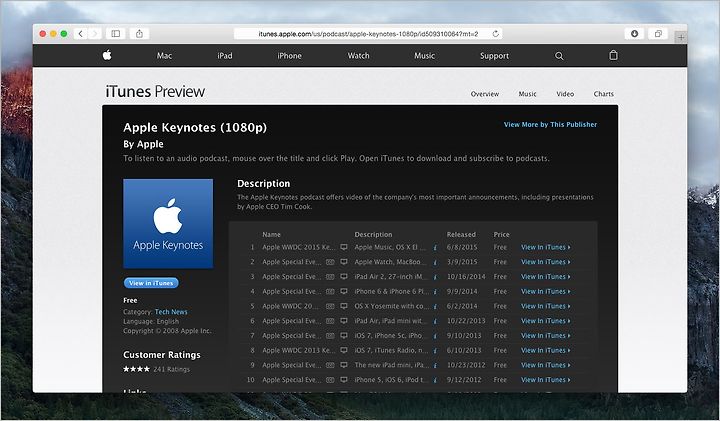
Task: Show info for the iPhone 6 & iPhone 6 Plus description
Action: [435, 292]
